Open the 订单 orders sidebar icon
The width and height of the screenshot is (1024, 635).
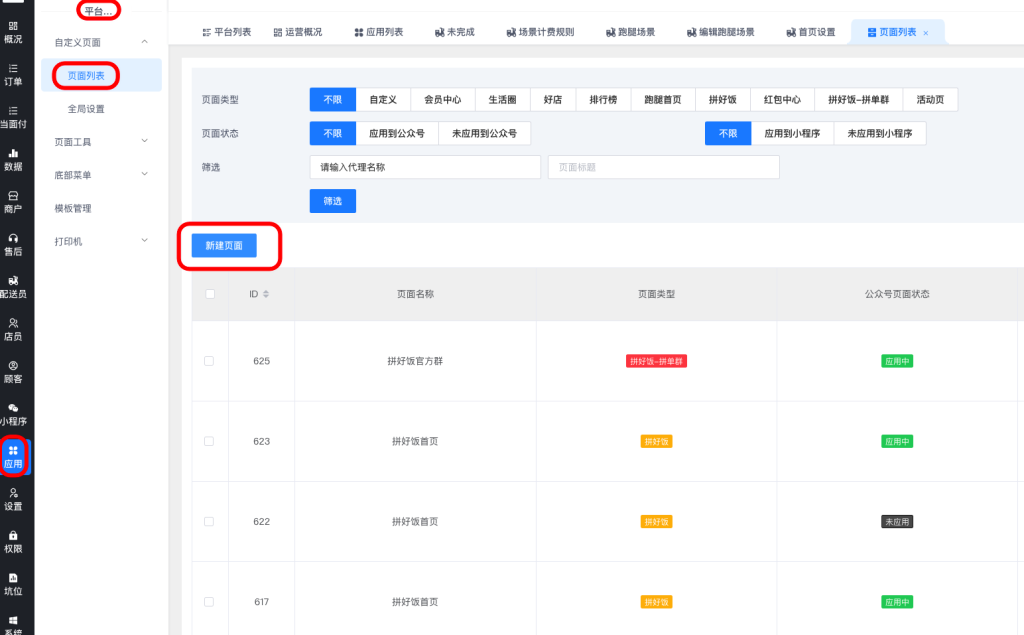[x=13, y=74]
